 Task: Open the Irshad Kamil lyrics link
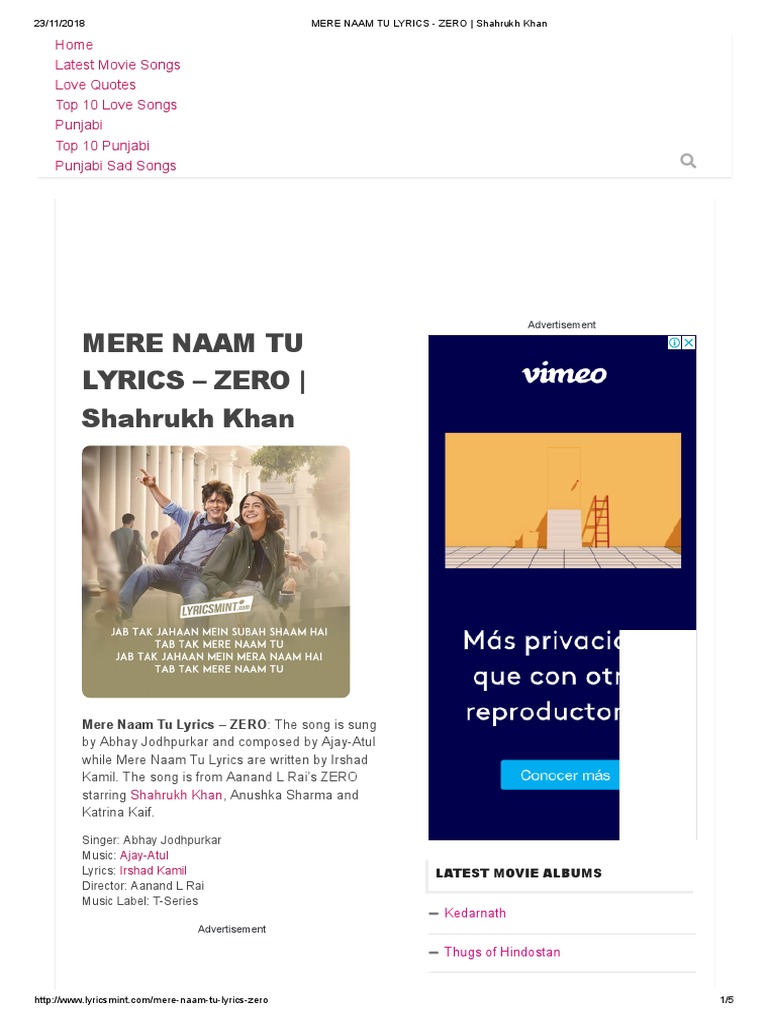(x=153, y=871)
